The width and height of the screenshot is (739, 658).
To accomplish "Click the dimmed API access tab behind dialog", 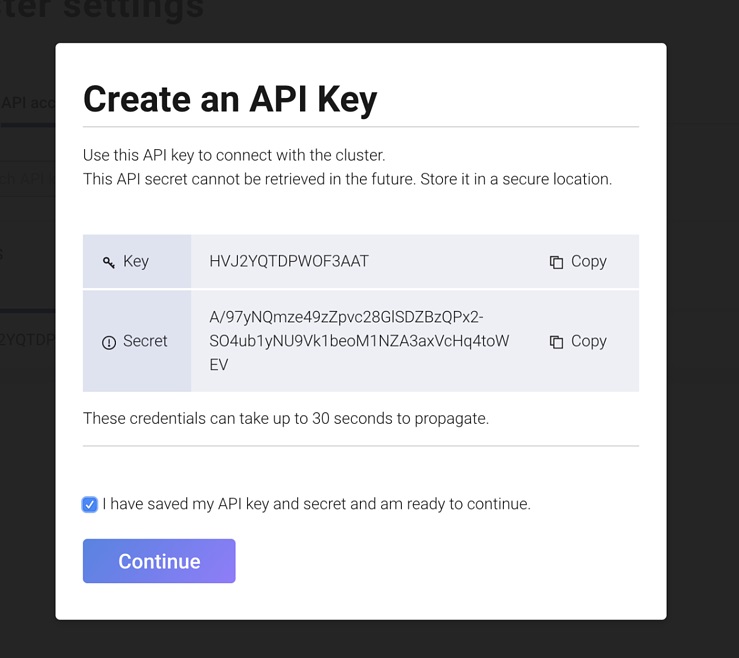I will pos(27,103).
